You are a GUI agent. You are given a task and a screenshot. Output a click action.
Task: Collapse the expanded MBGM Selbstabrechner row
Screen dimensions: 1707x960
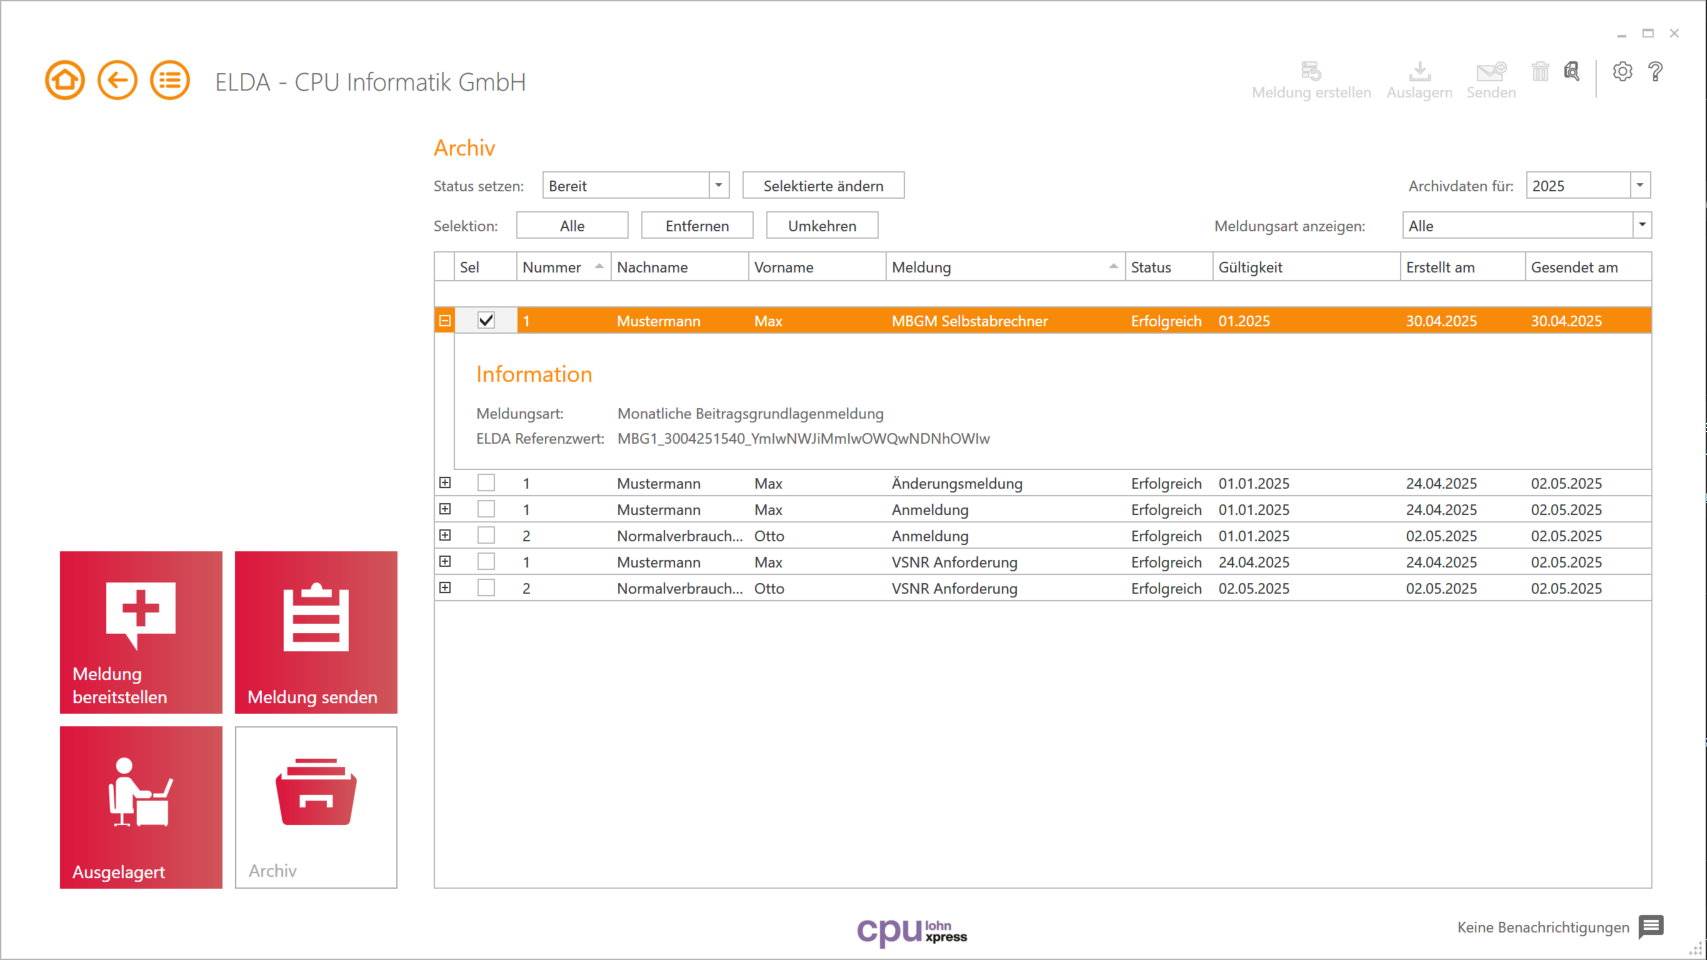pyautogui.click(x=445, y=321)
